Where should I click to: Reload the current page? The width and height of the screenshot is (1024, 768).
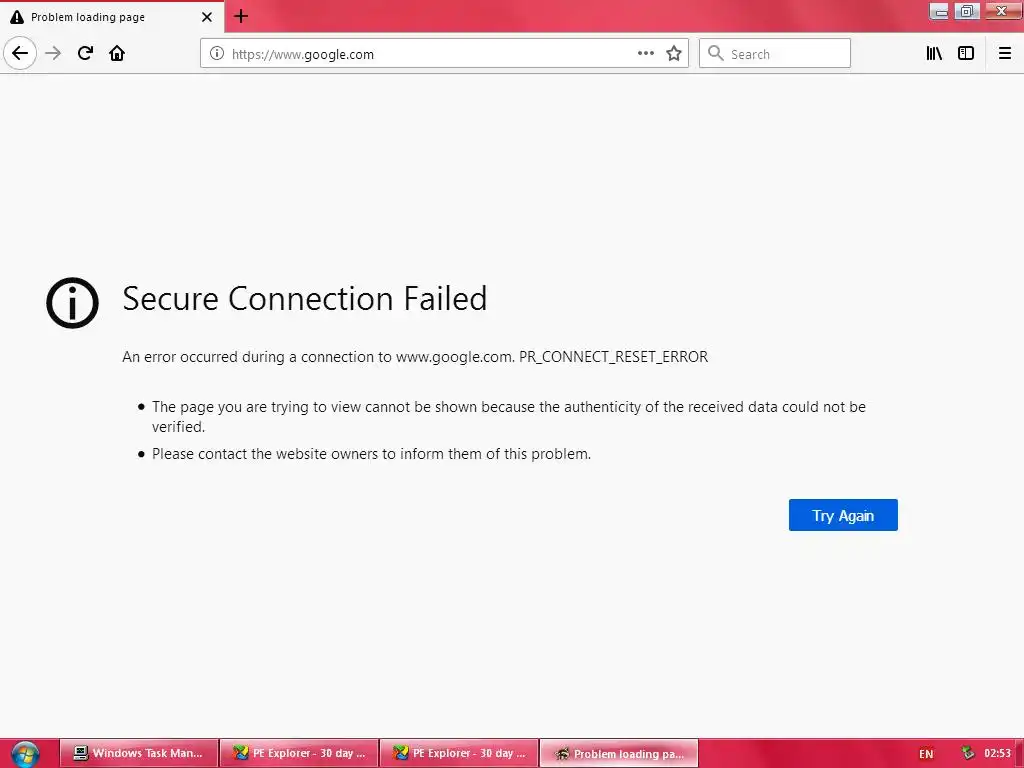pos(85,53)
